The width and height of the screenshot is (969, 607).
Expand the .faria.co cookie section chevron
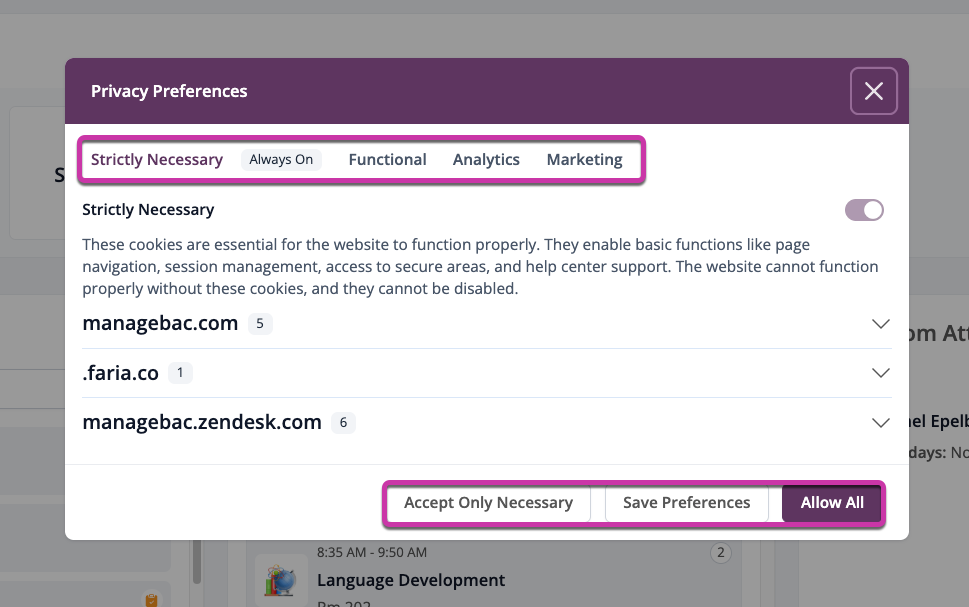[880, 373]
